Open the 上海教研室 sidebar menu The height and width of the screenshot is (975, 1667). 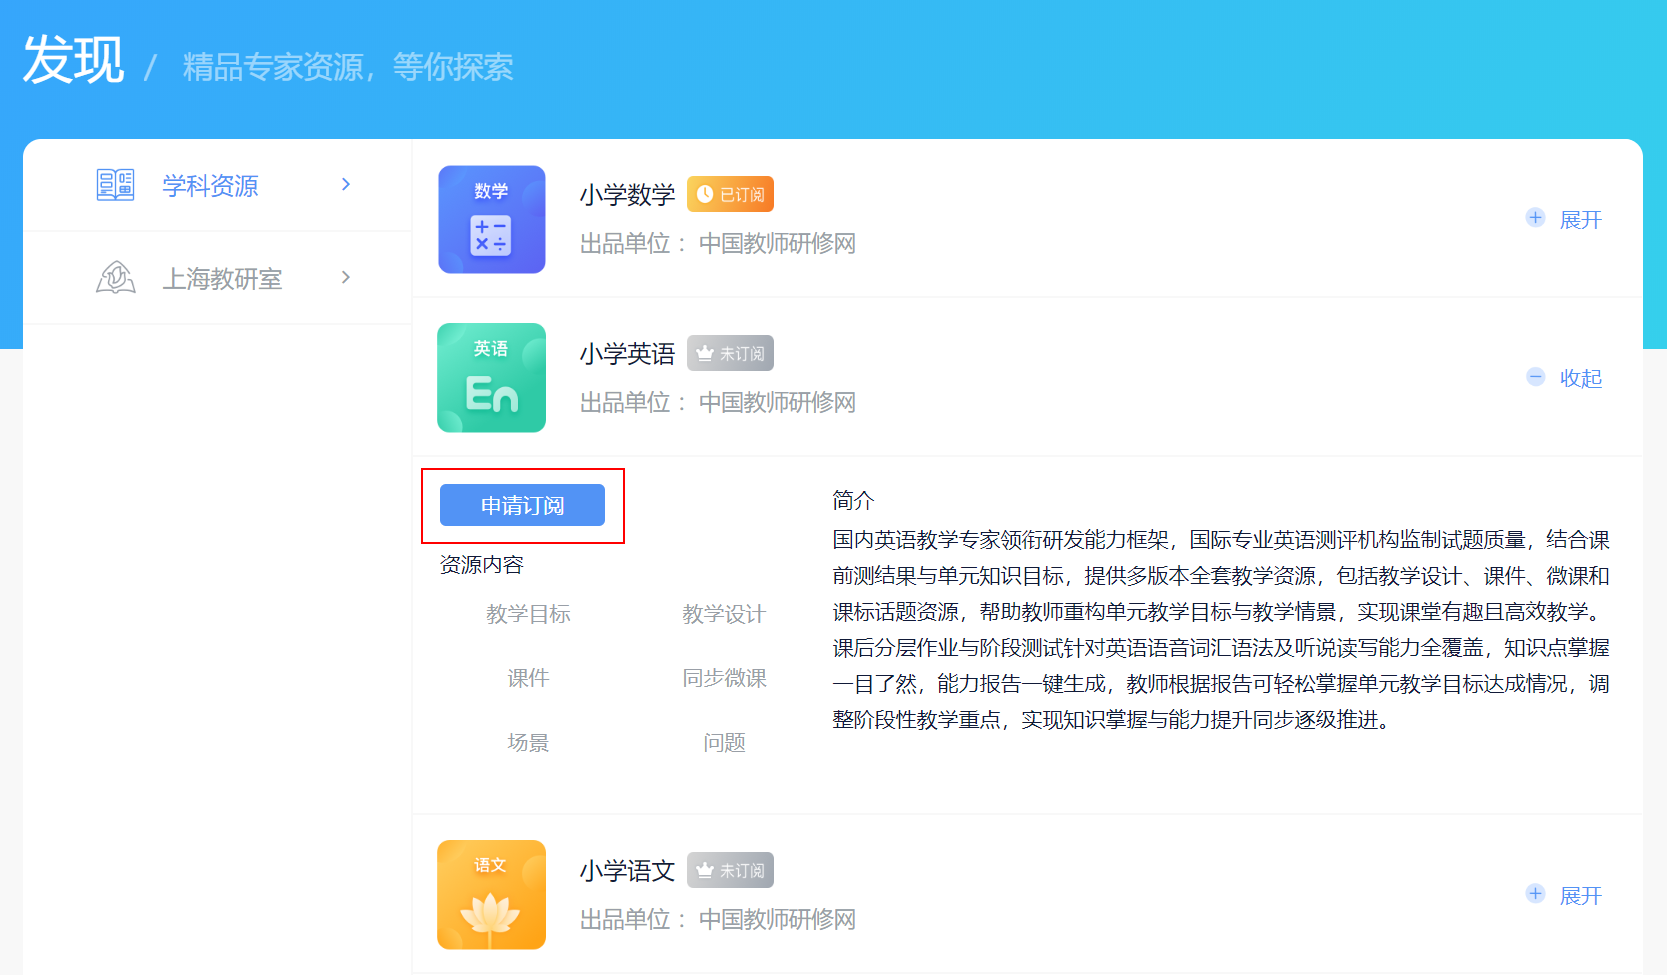[x=222, y=278]
